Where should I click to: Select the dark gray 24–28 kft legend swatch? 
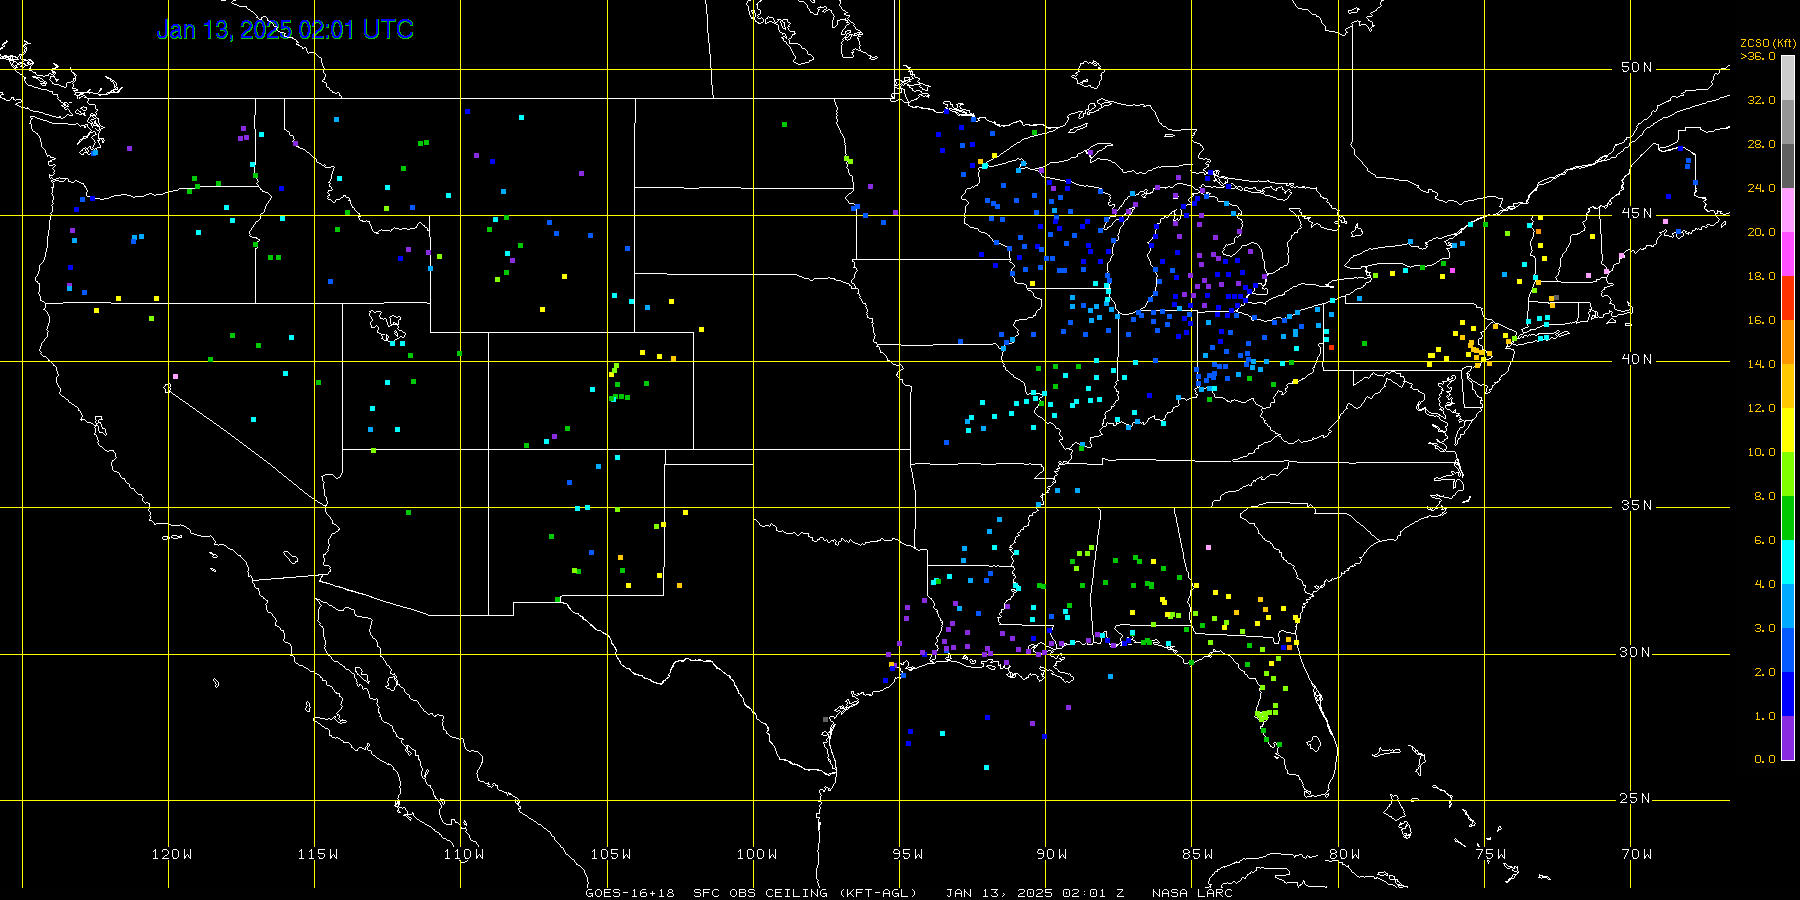click(1788, 166)
